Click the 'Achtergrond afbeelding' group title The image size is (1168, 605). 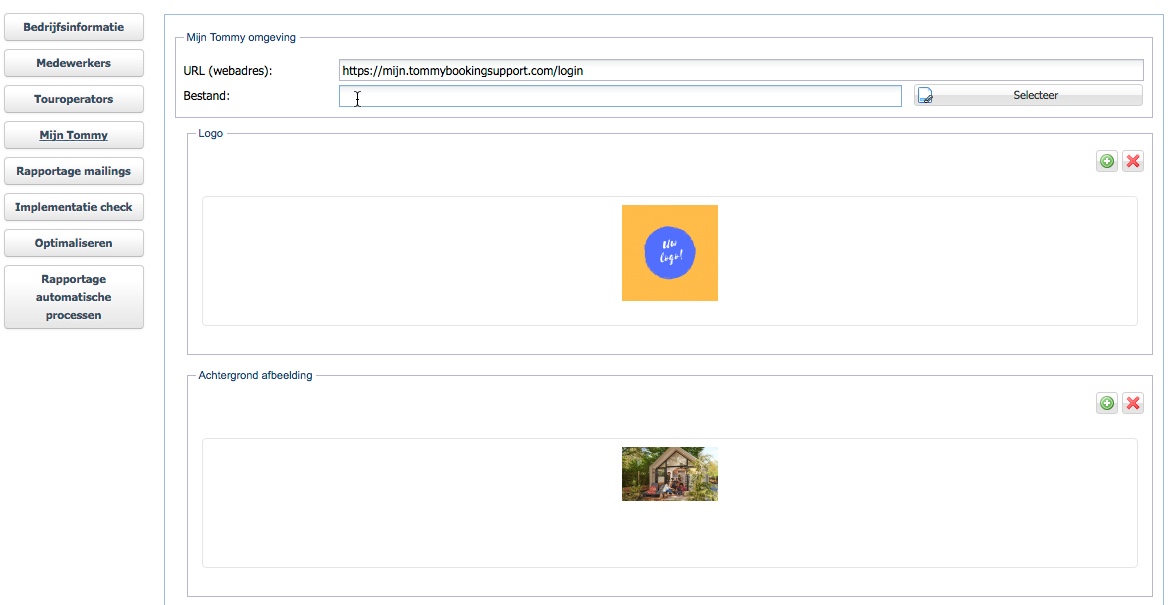pos(256,375)
